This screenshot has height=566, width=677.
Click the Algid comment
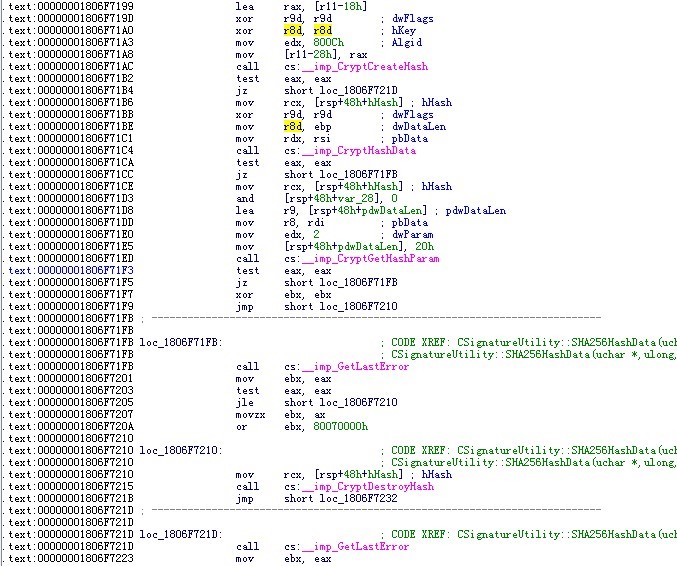coord(407,42)
